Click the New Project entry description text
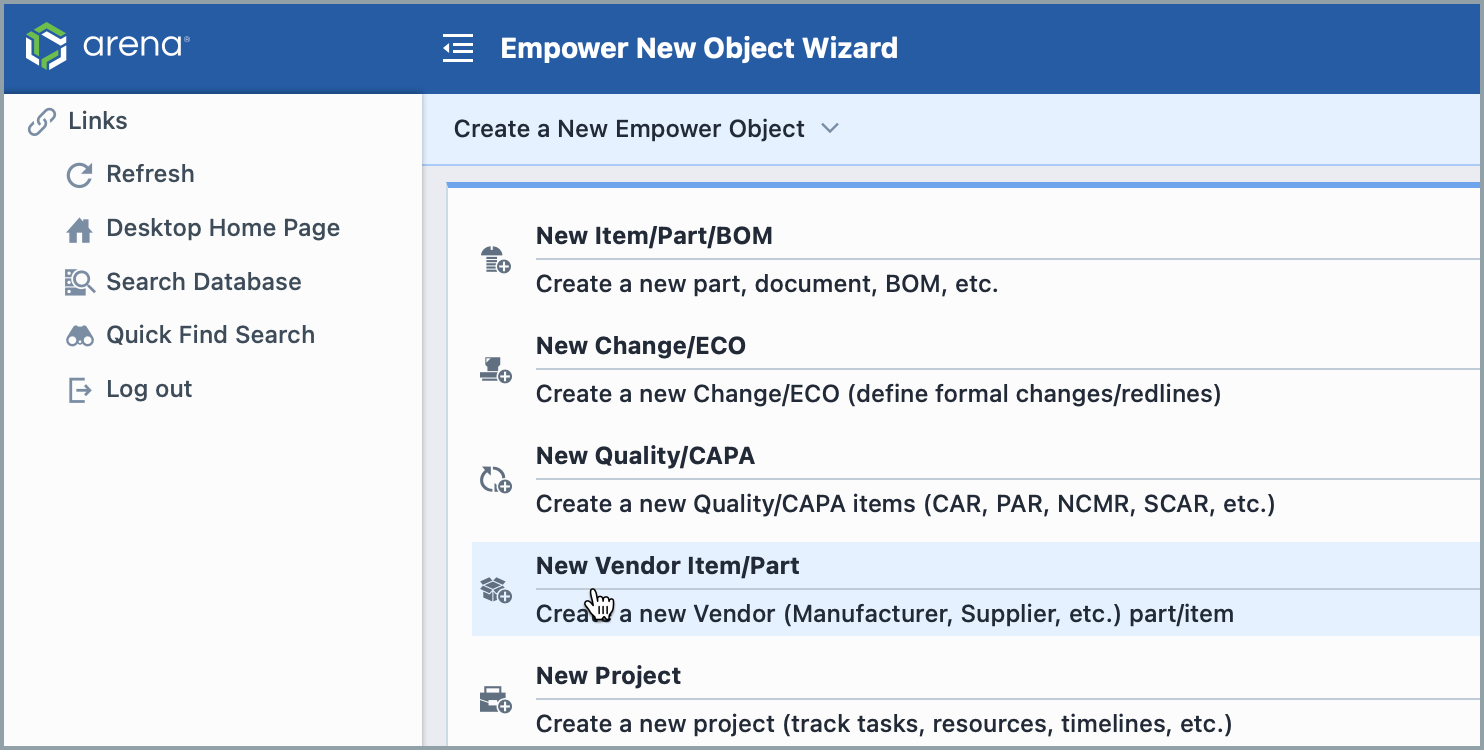Screen dimensions: 1484x750 (x=884, y=723)
